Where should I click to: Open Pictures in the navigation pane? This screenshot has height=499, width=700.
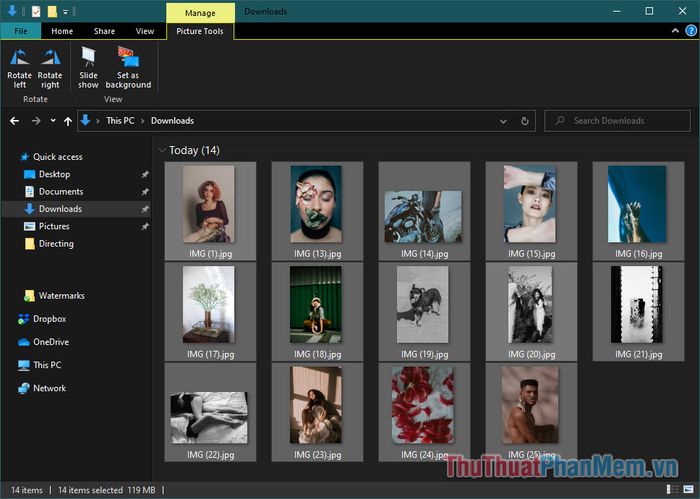(54, 226)
